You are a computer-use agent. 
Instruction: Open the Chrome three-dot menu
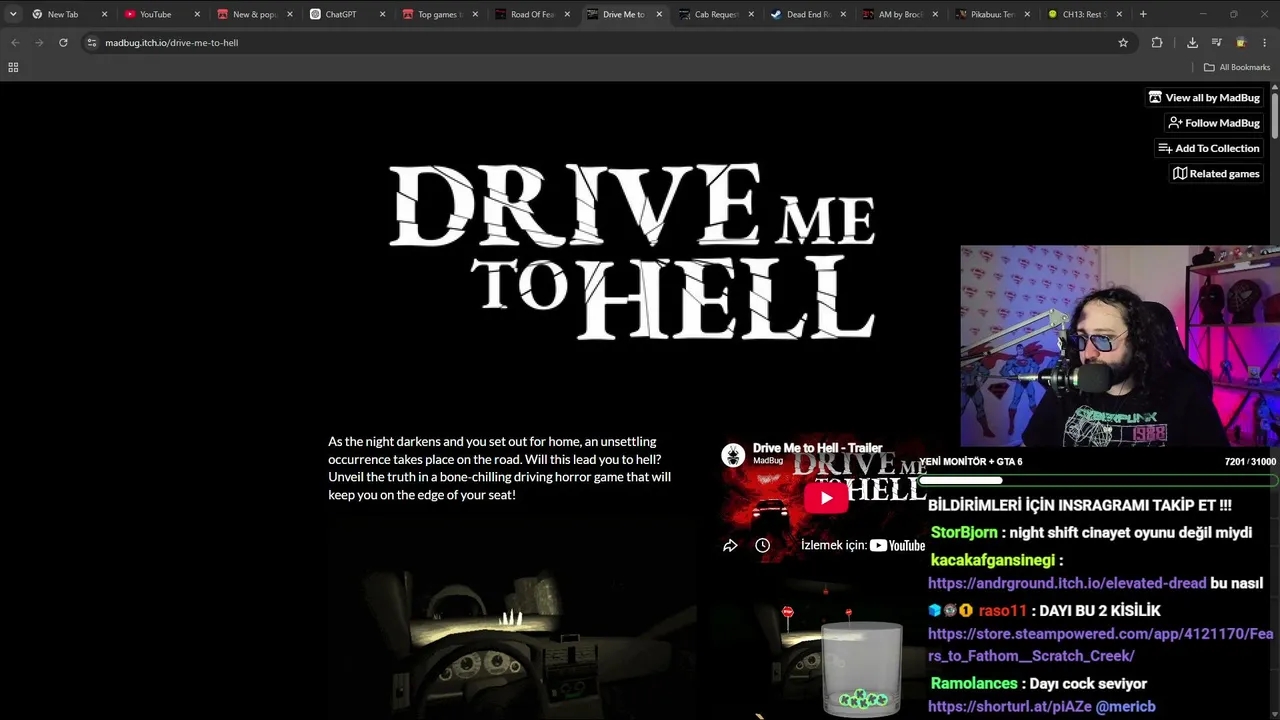point(1265,43)
